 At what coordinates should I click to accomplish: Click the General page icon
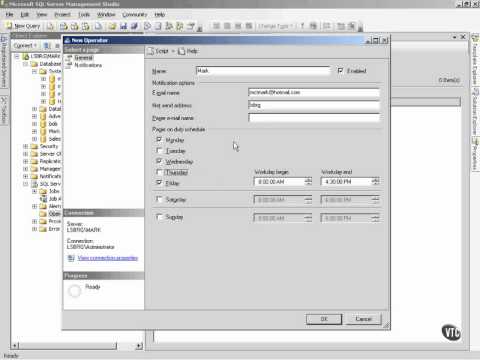(69, 58)
